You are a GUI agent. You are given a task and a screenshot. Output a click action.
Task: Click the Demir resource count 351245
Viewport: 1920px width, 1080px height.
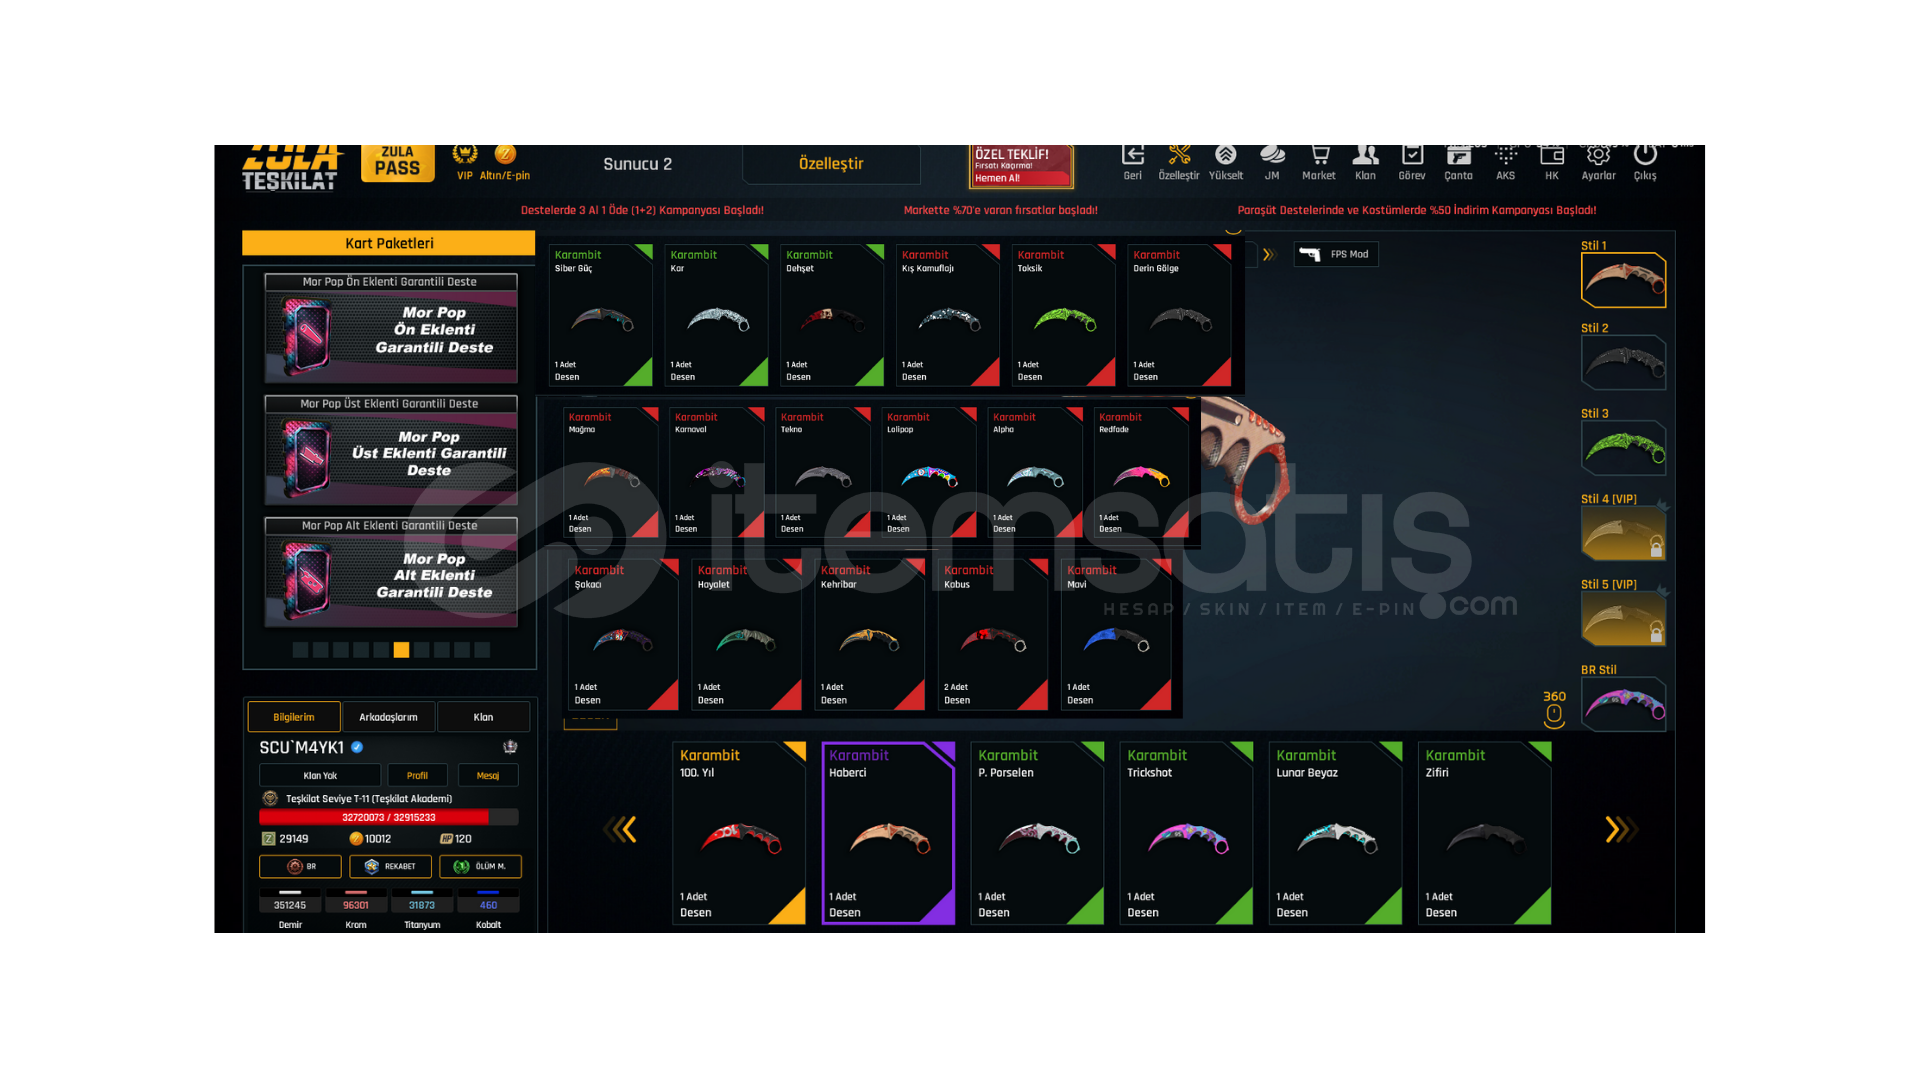(290, 905)
